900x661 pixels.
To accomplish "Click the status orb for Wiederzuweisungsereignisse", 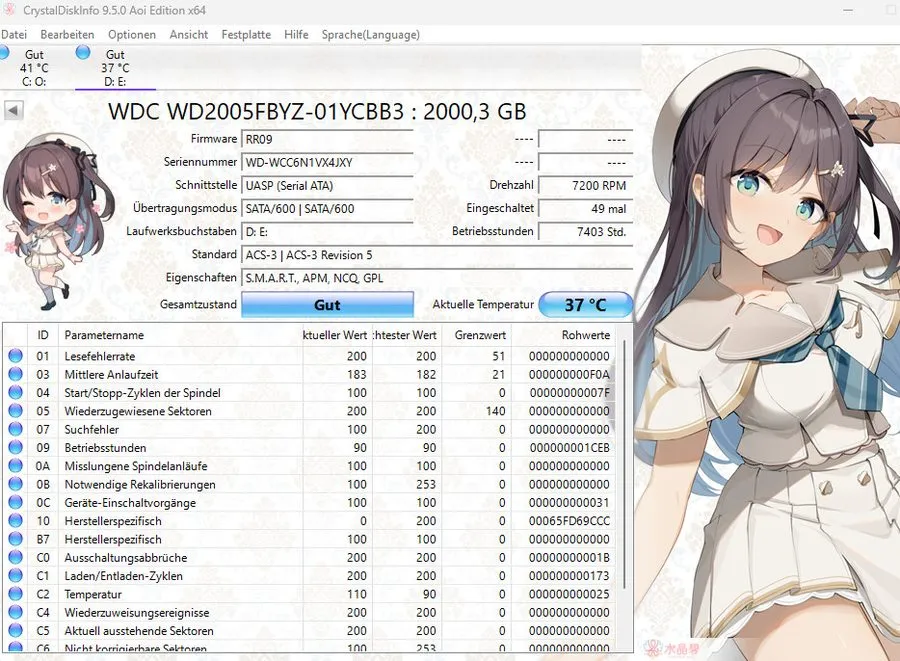I will [15, 612].
